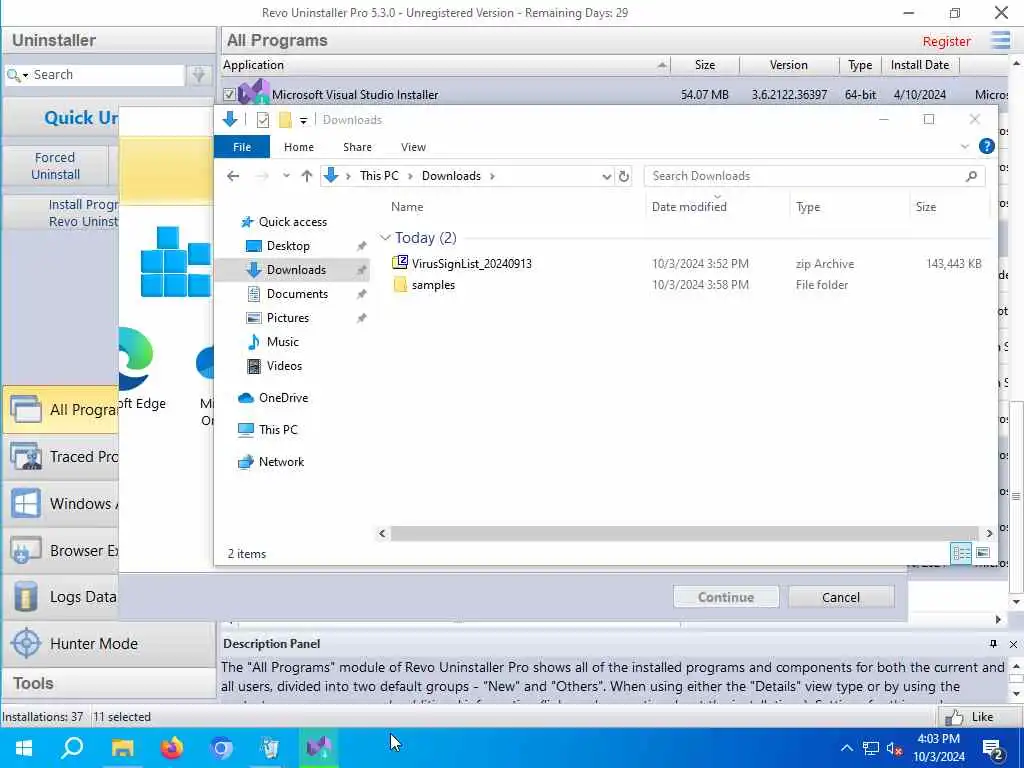Uncheck Microsoft Visual Studio Installer checkbox
This screenshot has width=1024, height=768.
[x=229, y=95]
